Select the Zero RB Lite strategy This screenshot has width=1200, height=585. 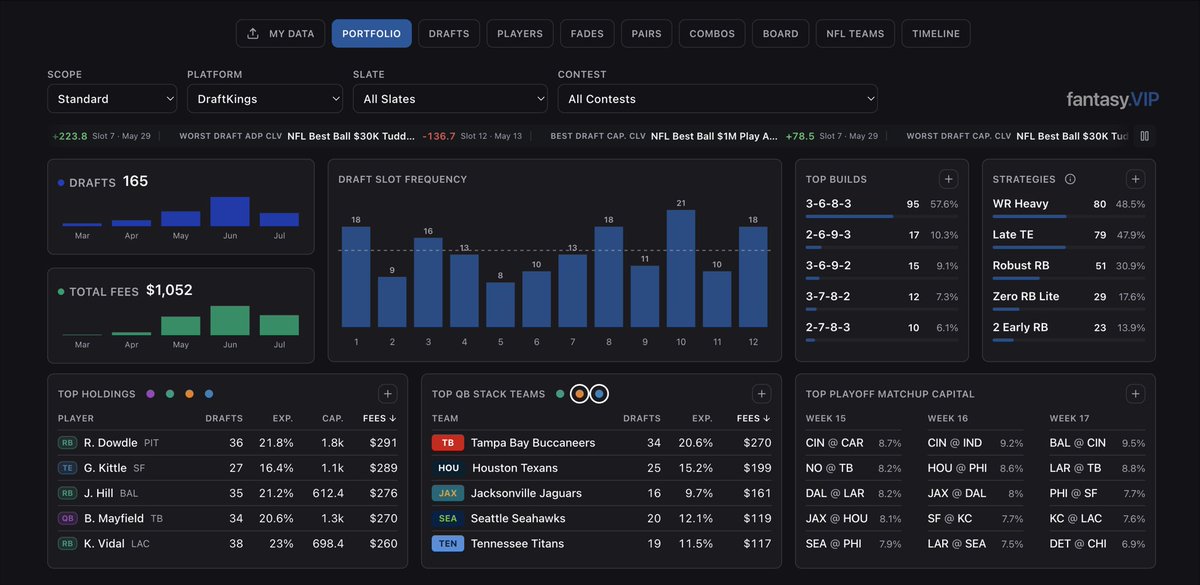pos(1068,298)
